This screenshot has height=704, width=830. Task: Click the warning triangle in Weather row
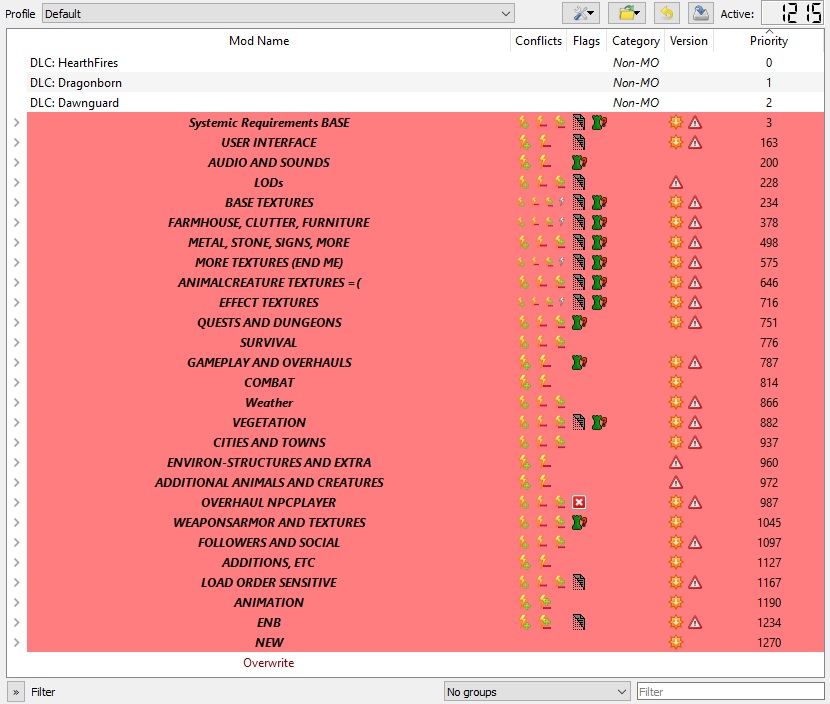(695, 403)
